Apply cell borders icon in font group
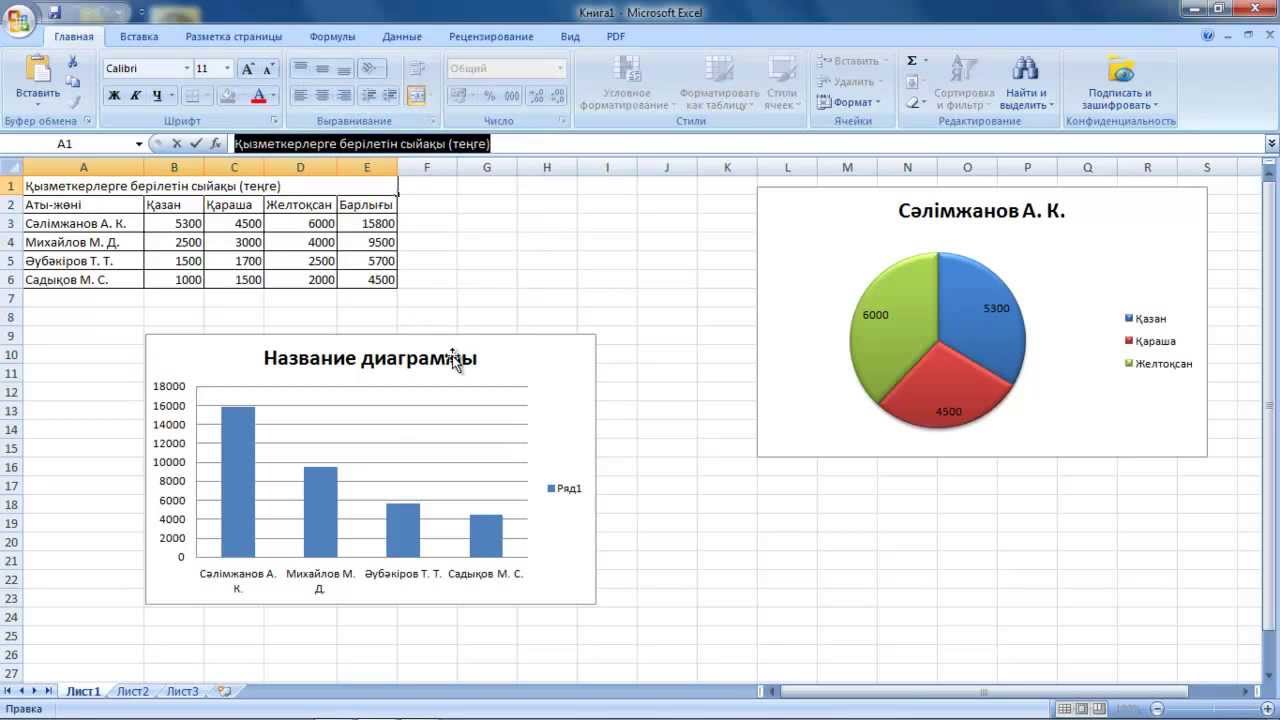Image resolution: width=1280 pixels, height=720 pixels. pos(192,96)
